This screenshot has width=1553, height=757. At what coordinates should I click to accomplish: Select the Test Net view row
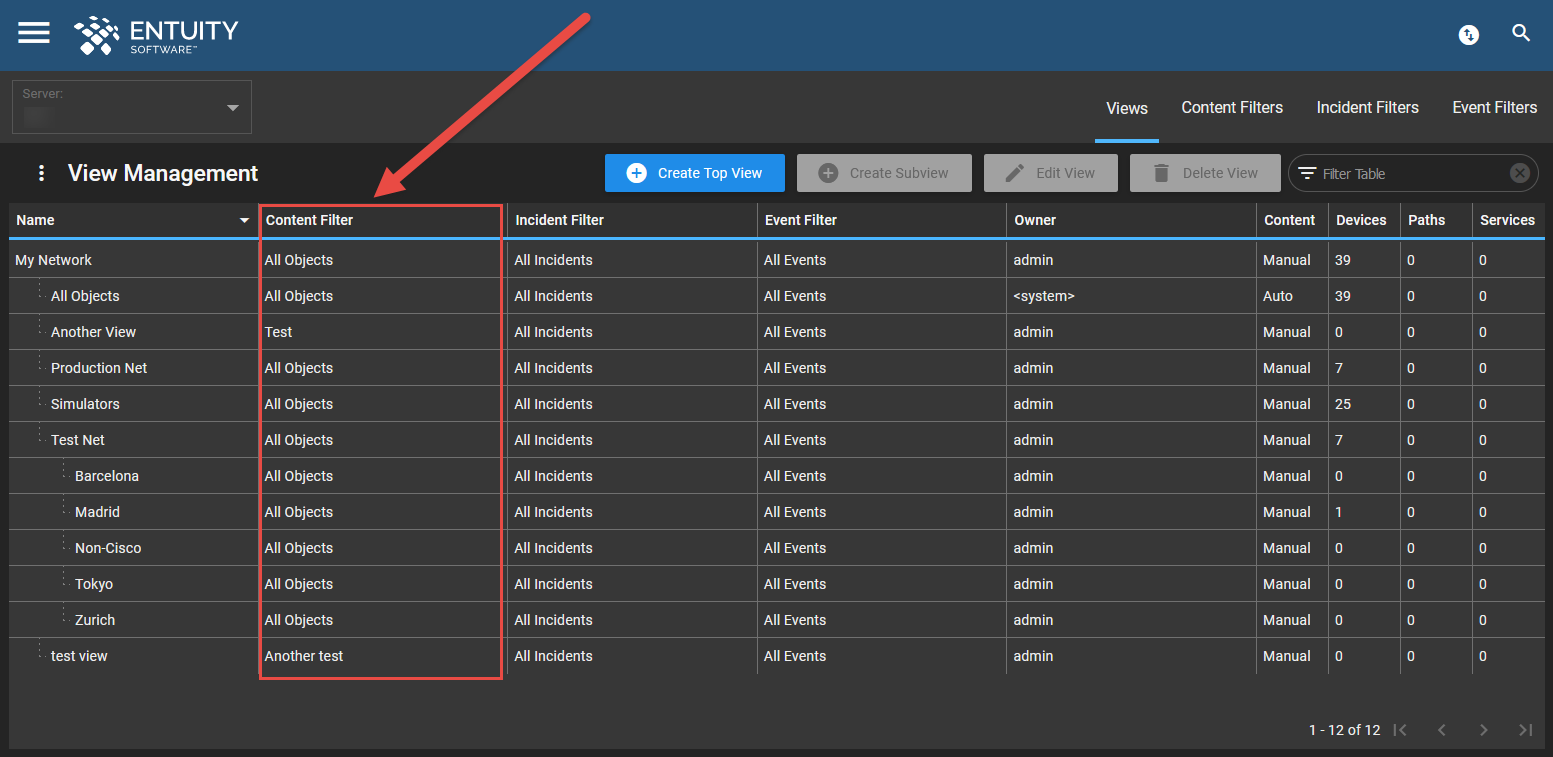[78, 440]
